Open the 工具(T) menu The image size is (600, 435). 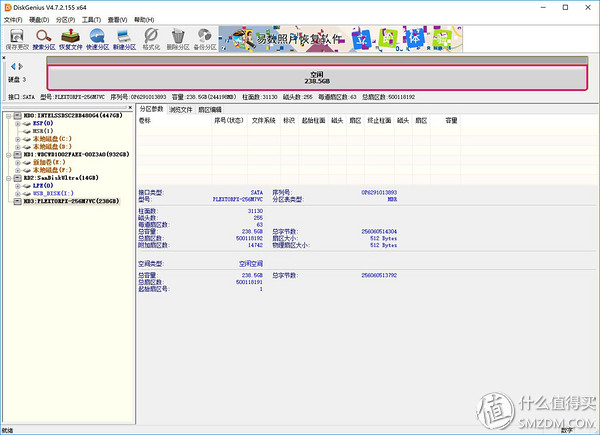[x=91, y=20]
